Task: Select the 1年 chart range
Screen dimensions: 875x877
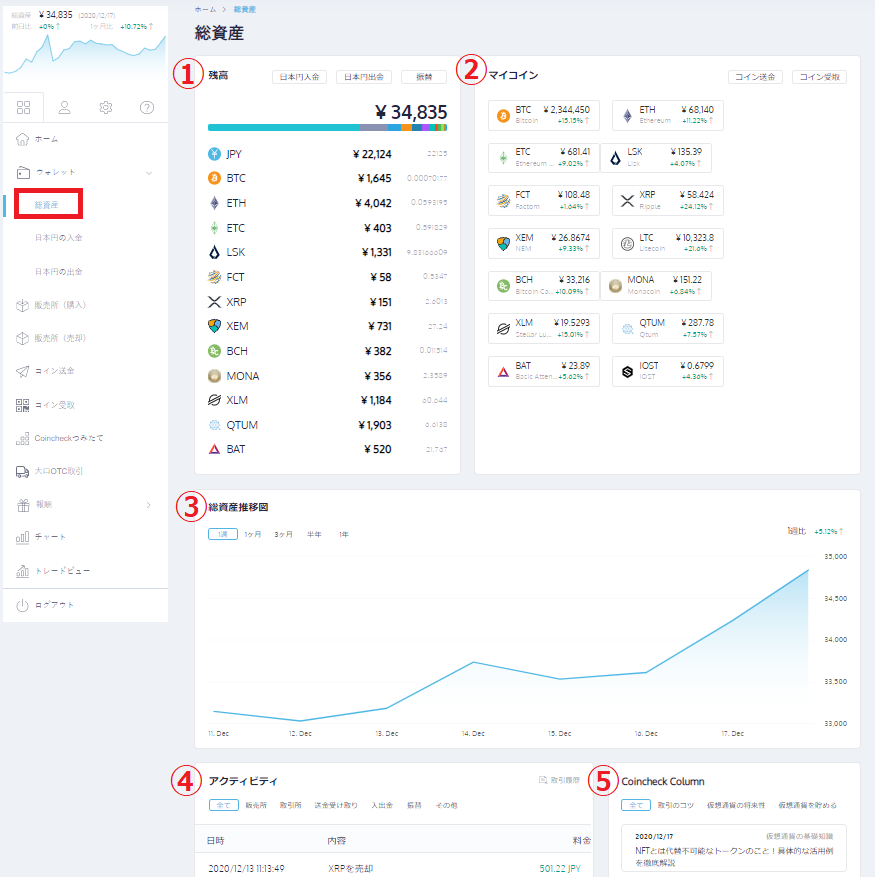Action: point(344,534)
